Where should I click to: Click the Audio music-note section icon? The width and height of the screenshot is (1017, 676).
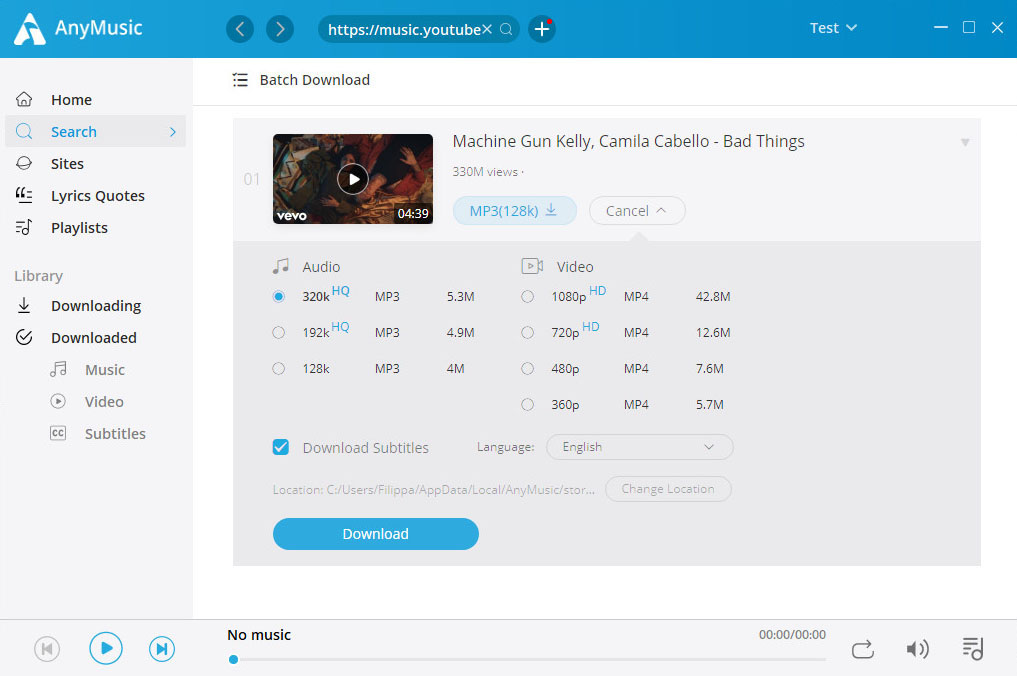(281, 266)
